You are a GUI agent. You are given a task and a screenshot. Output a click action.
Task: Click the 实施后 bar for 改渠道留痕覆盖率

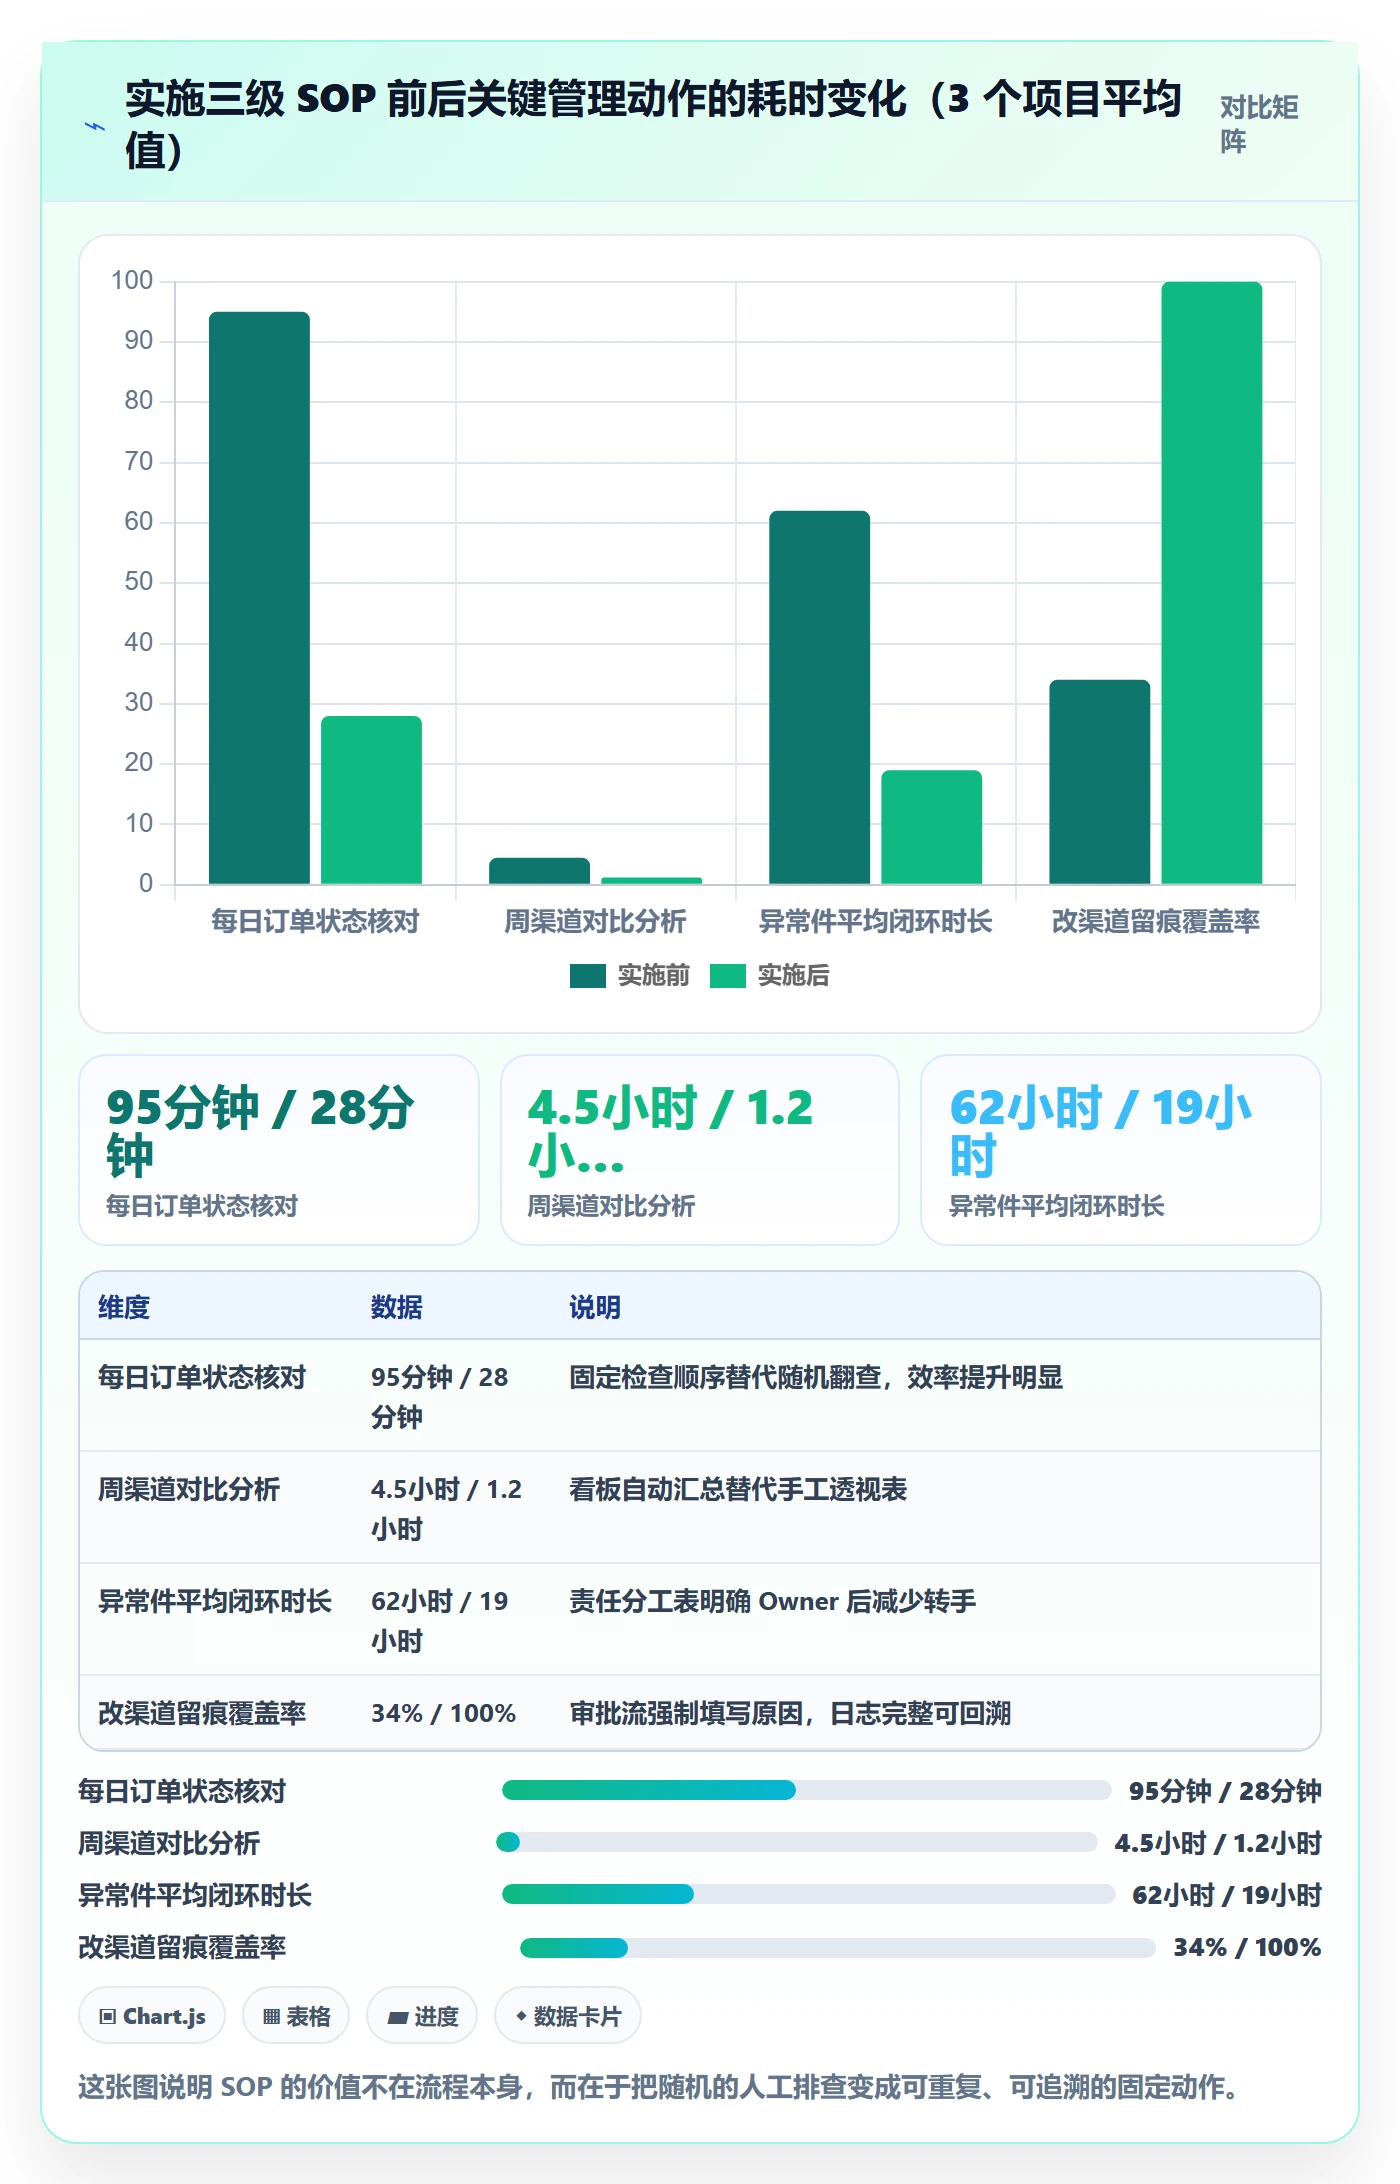point(1211,583)
